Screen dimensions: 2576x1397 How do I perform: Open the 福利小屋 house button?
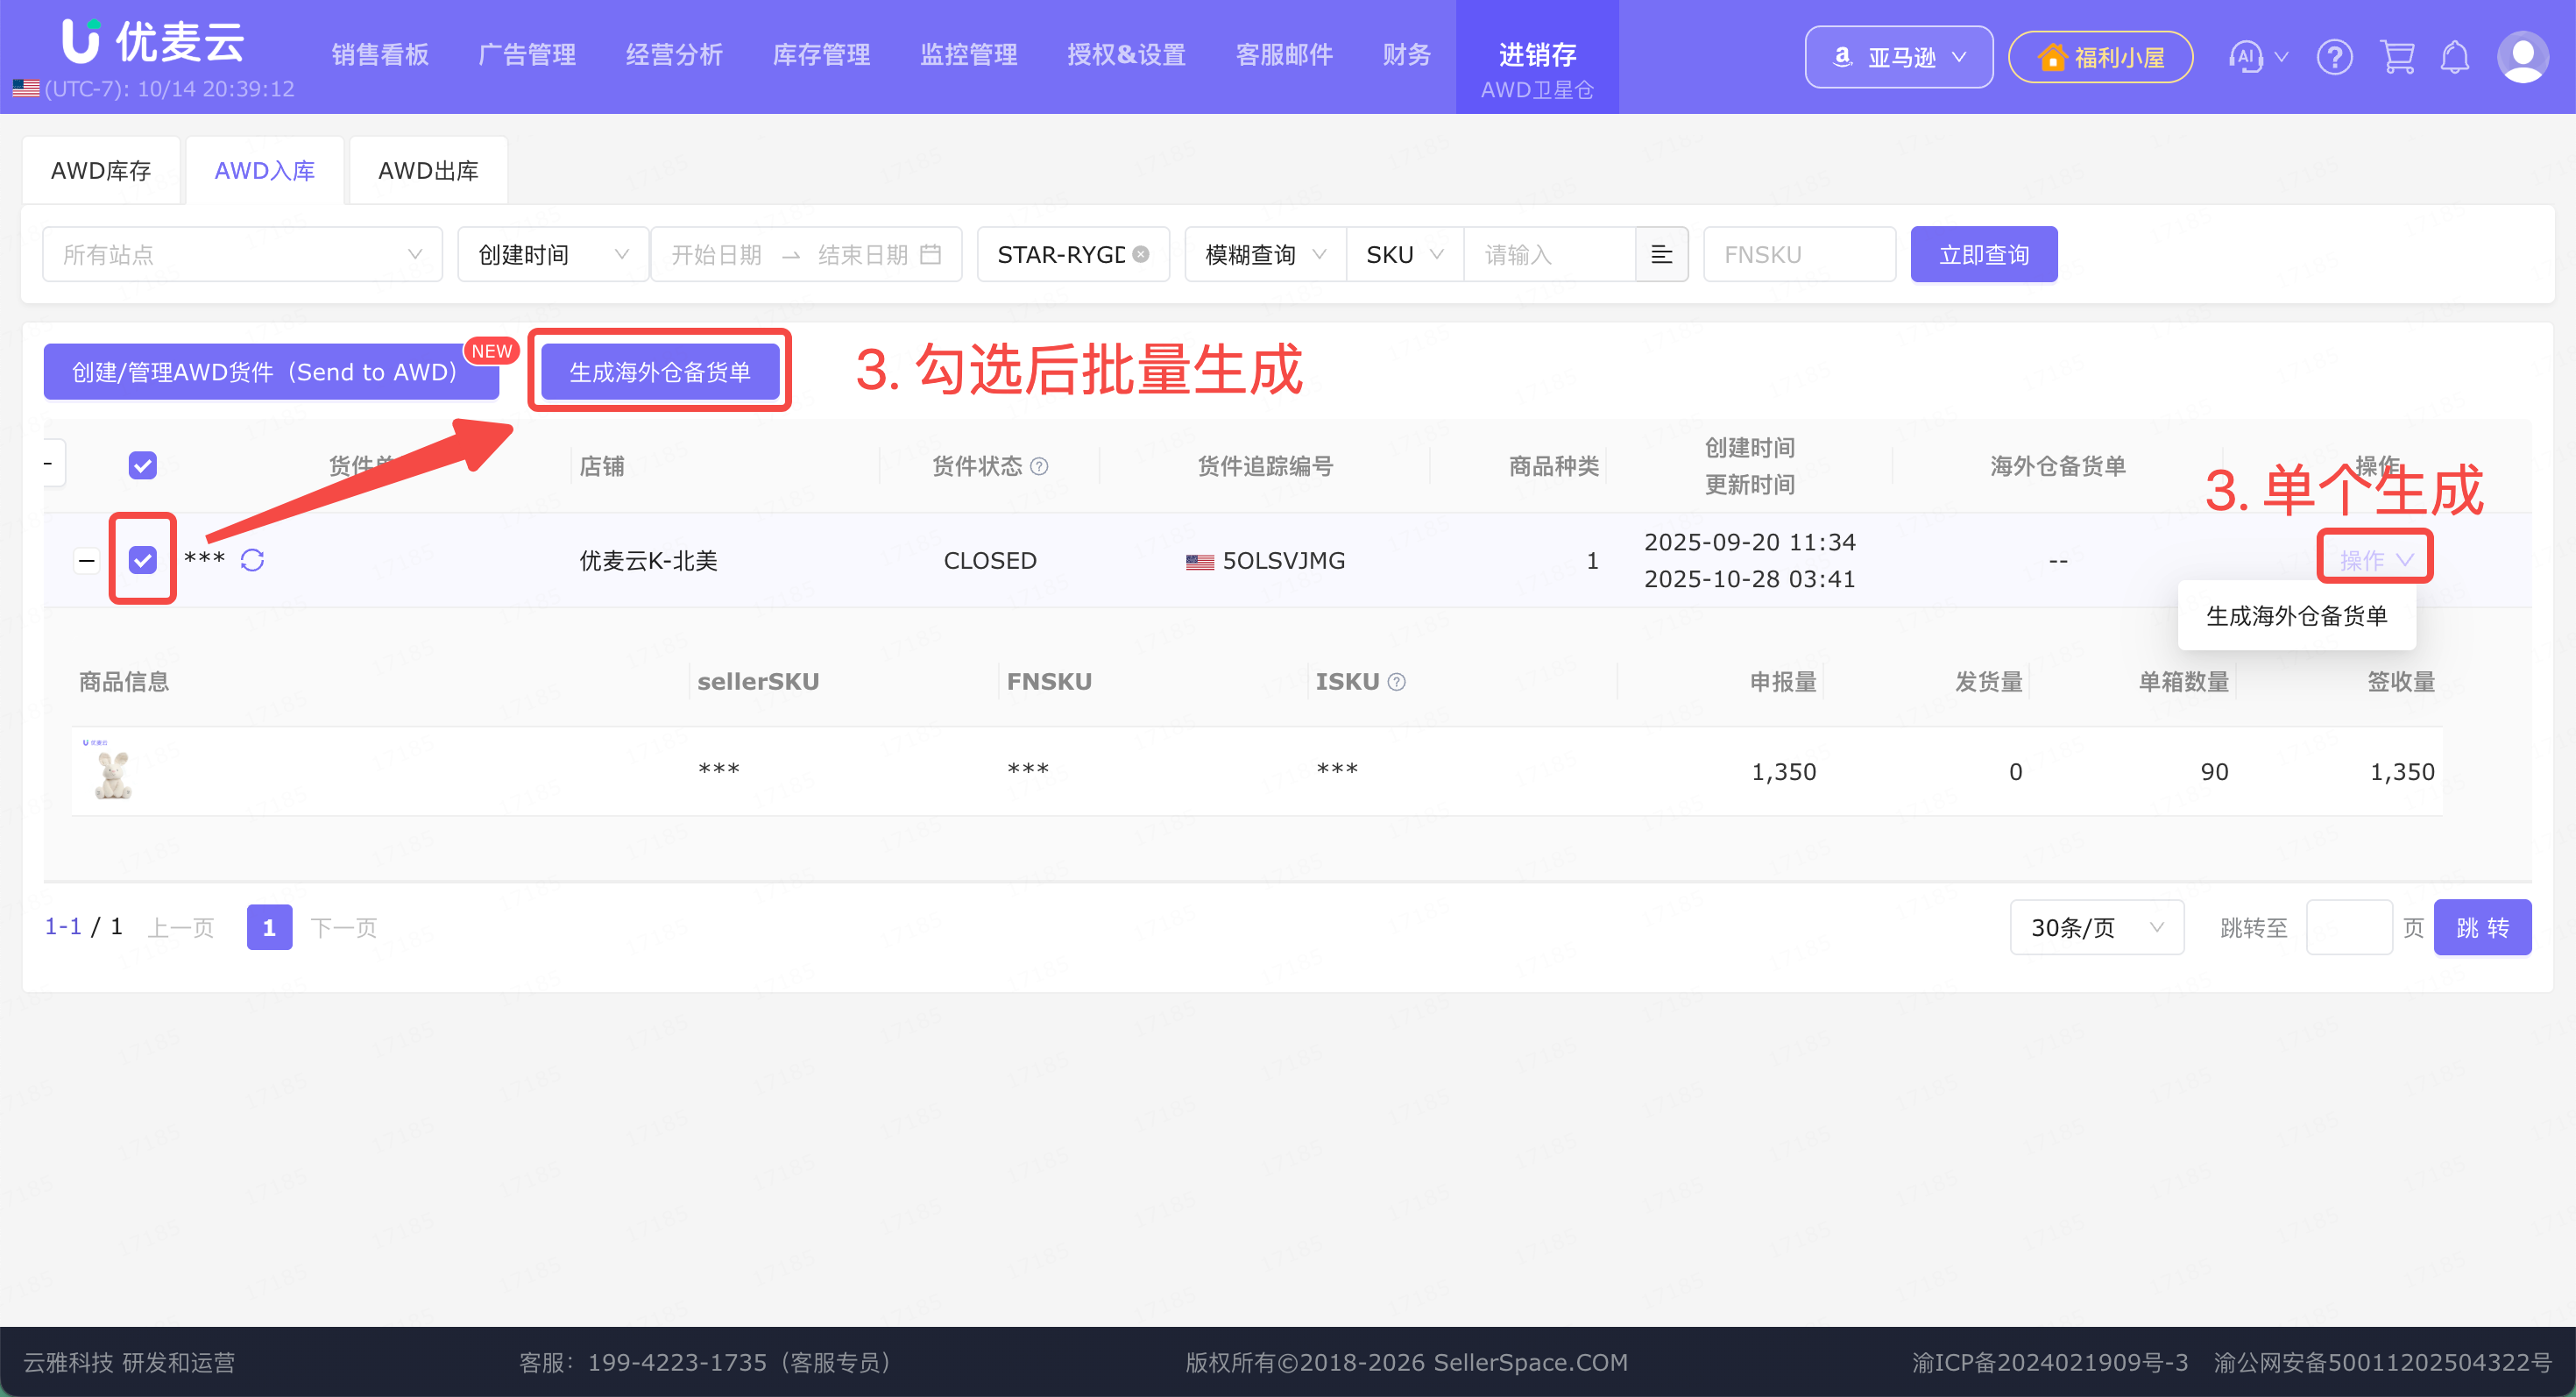pos(2100,57)
